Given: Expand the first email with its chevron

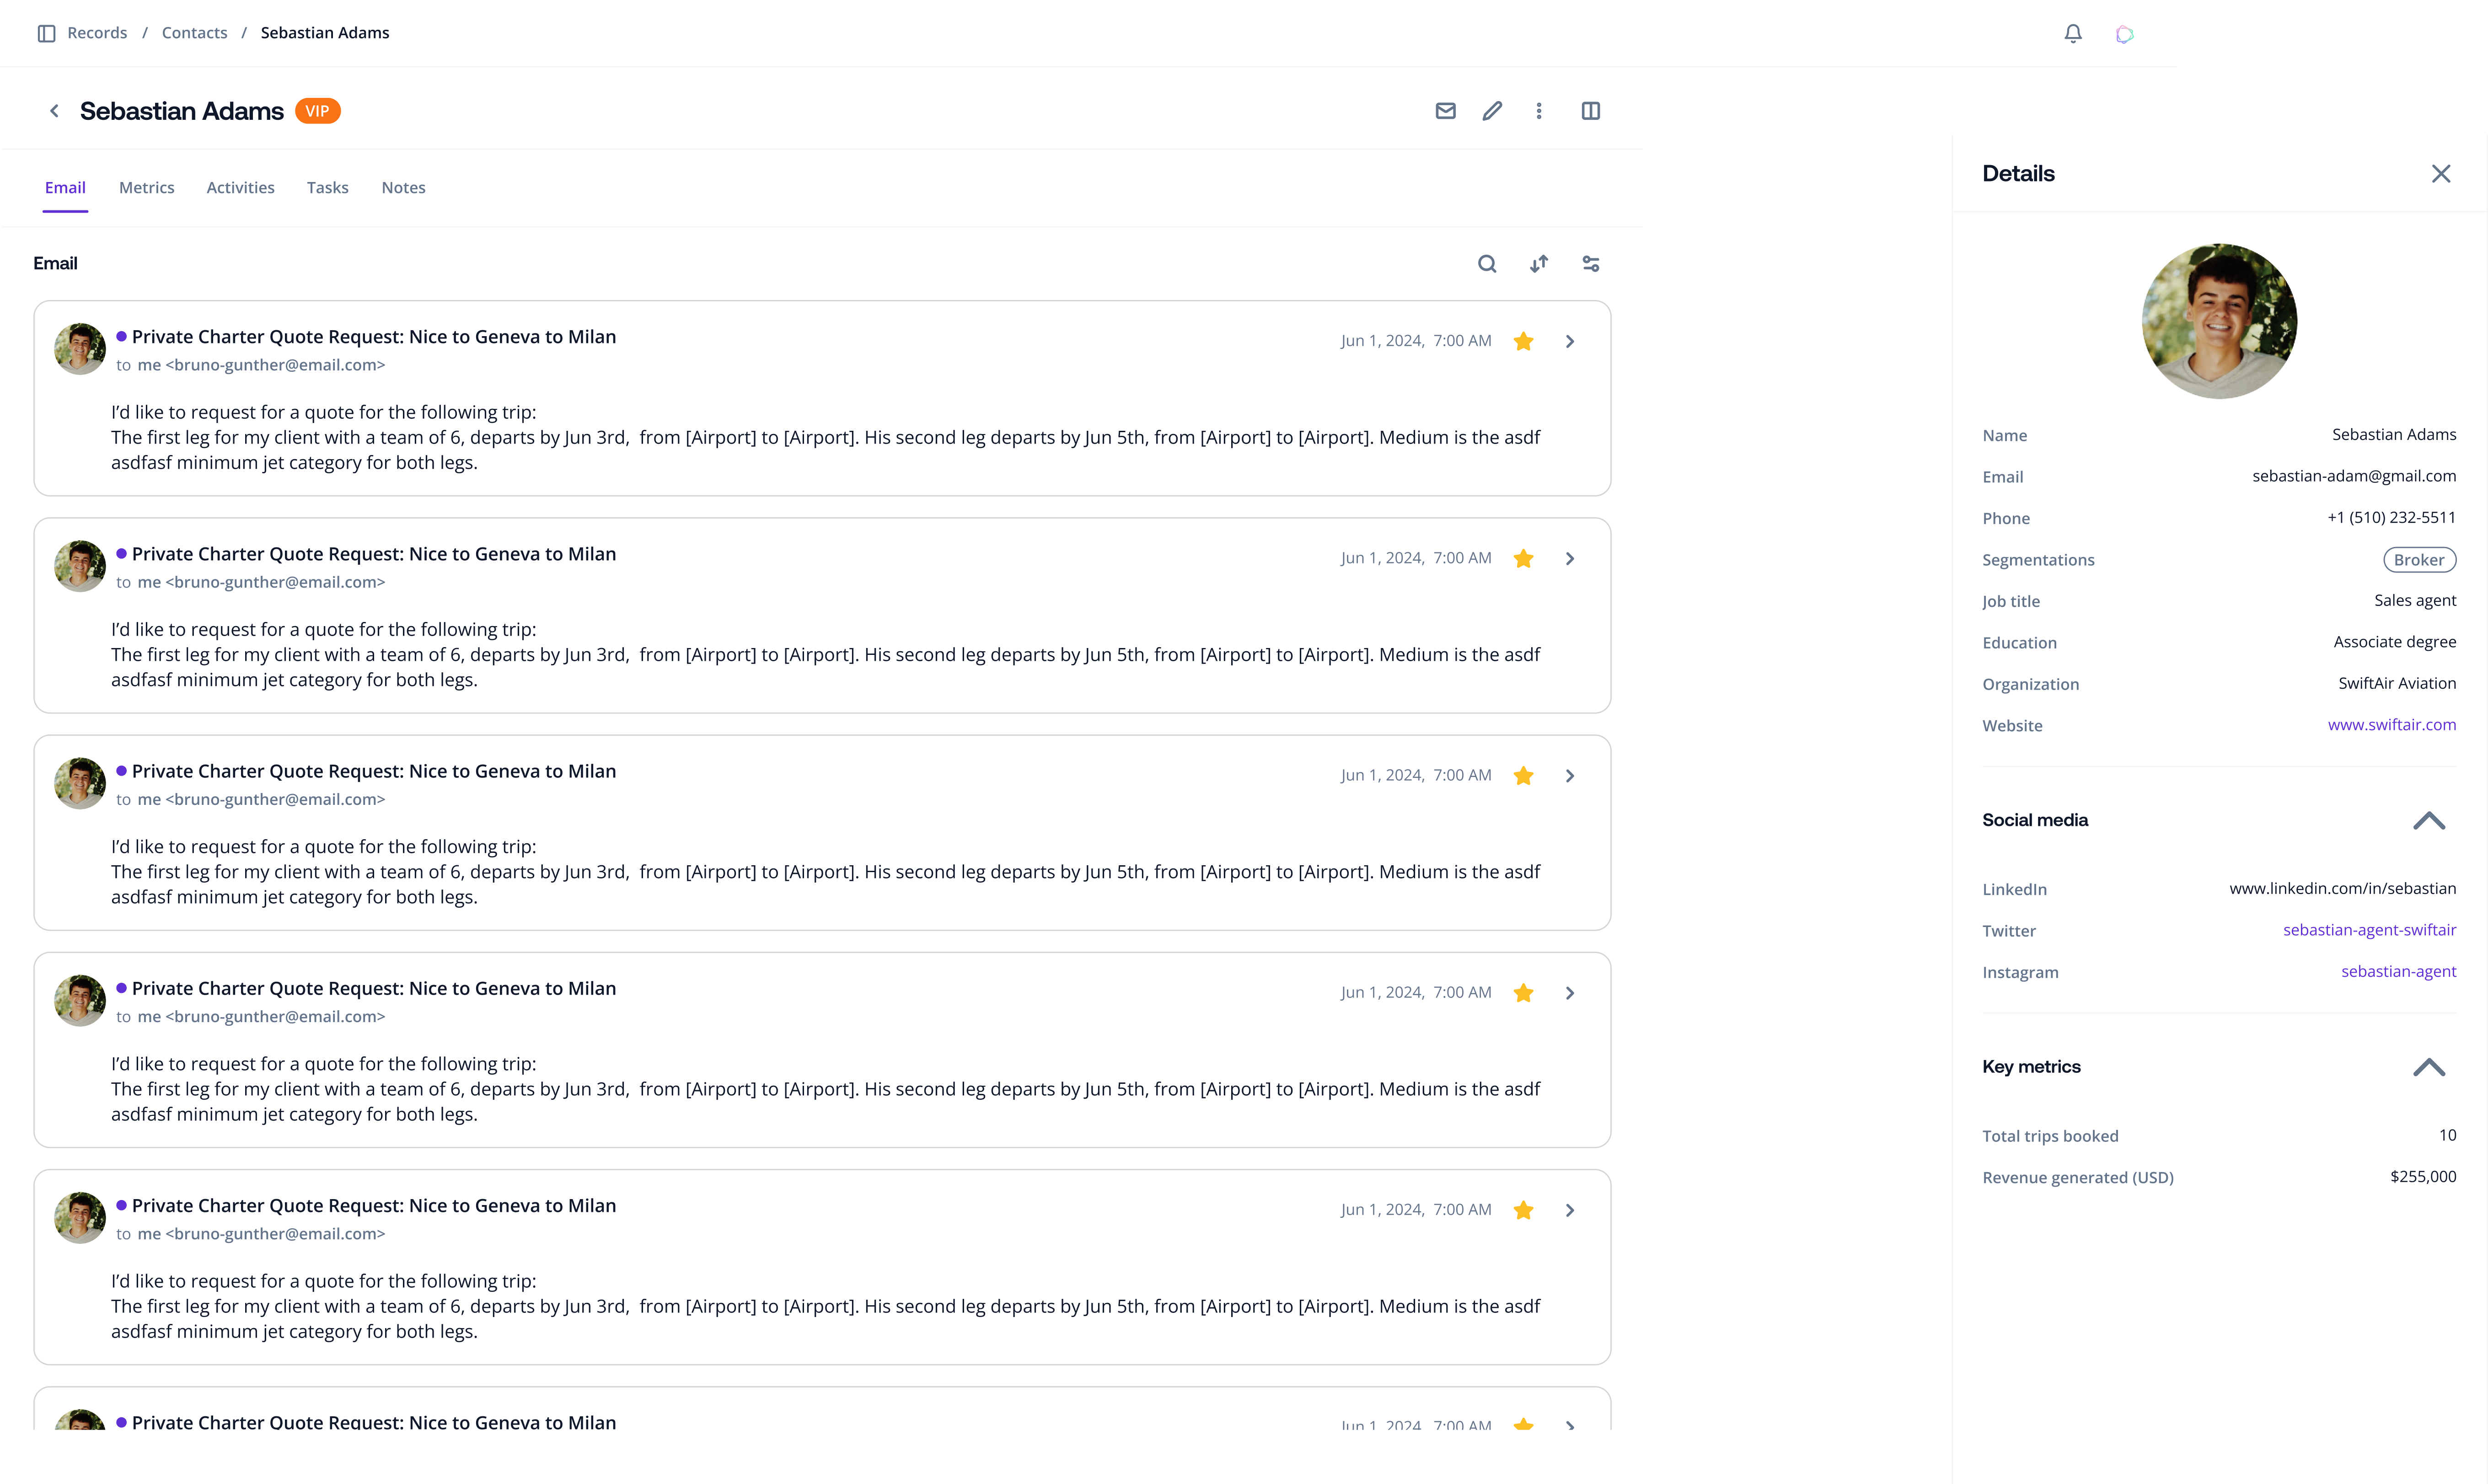Looking at the screenshot, I should pos(1570,341).
